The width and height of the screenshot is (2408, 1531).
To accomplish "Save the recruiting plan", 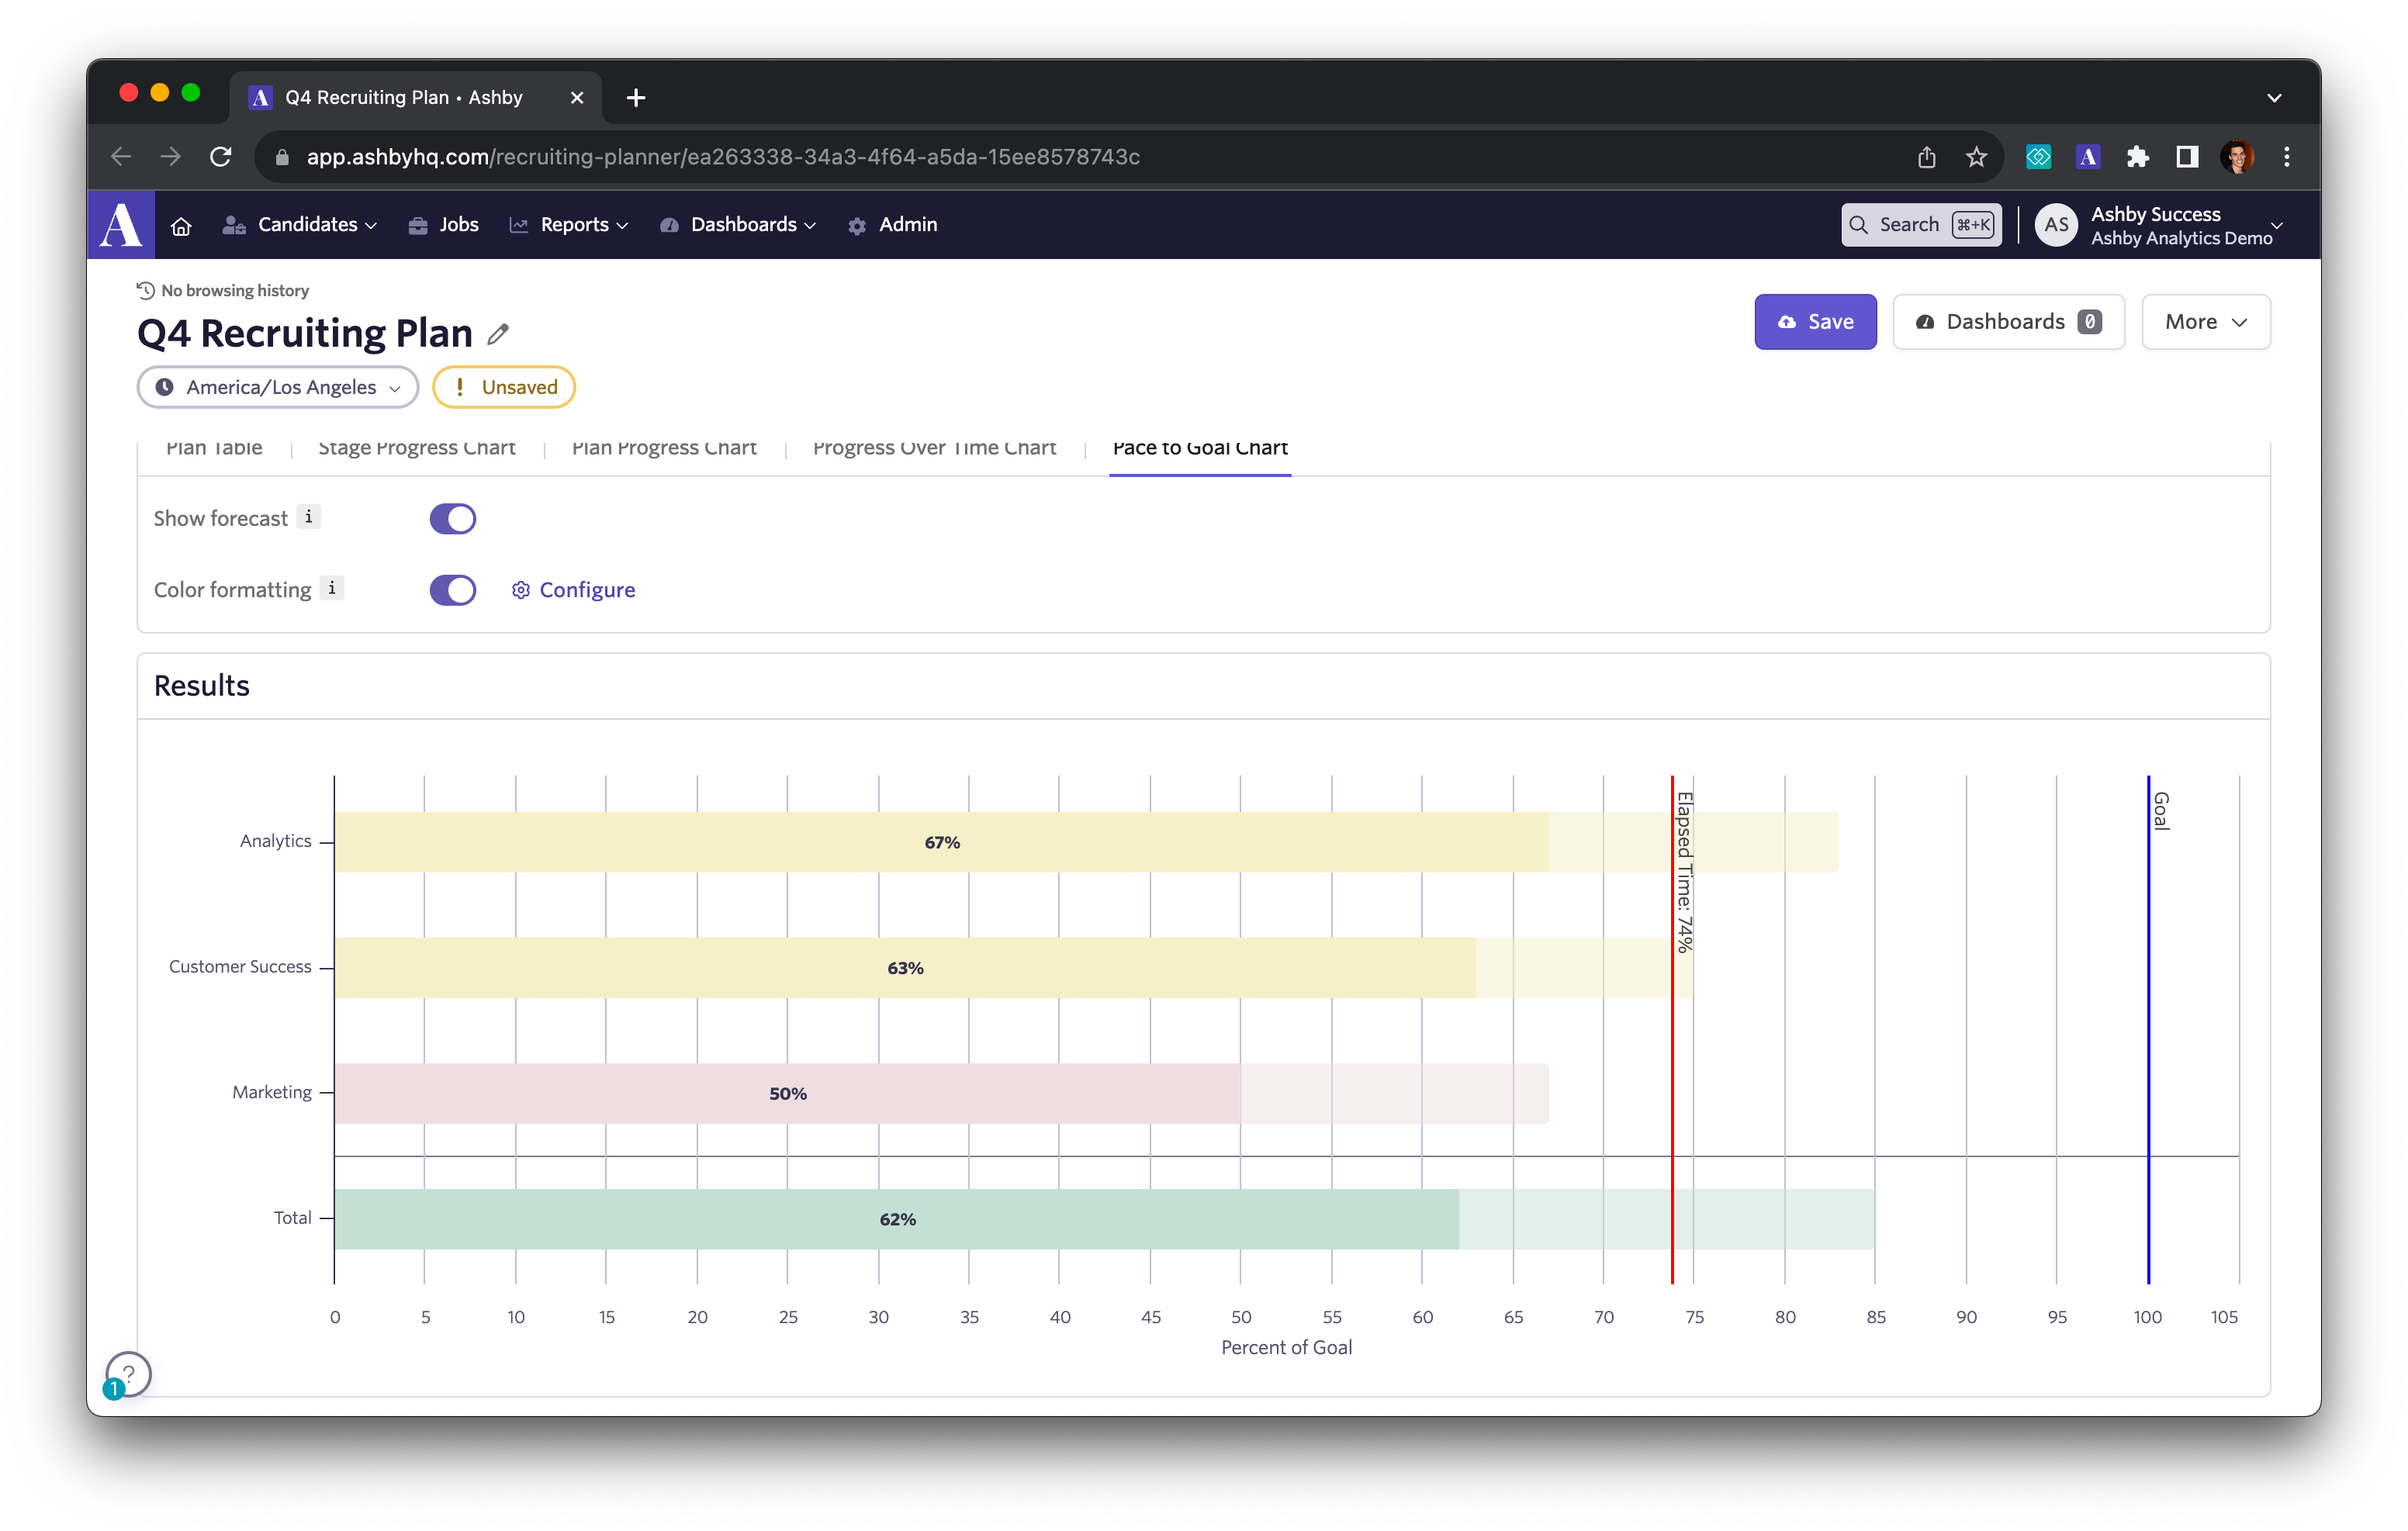I will click(x=1815, y=322).
